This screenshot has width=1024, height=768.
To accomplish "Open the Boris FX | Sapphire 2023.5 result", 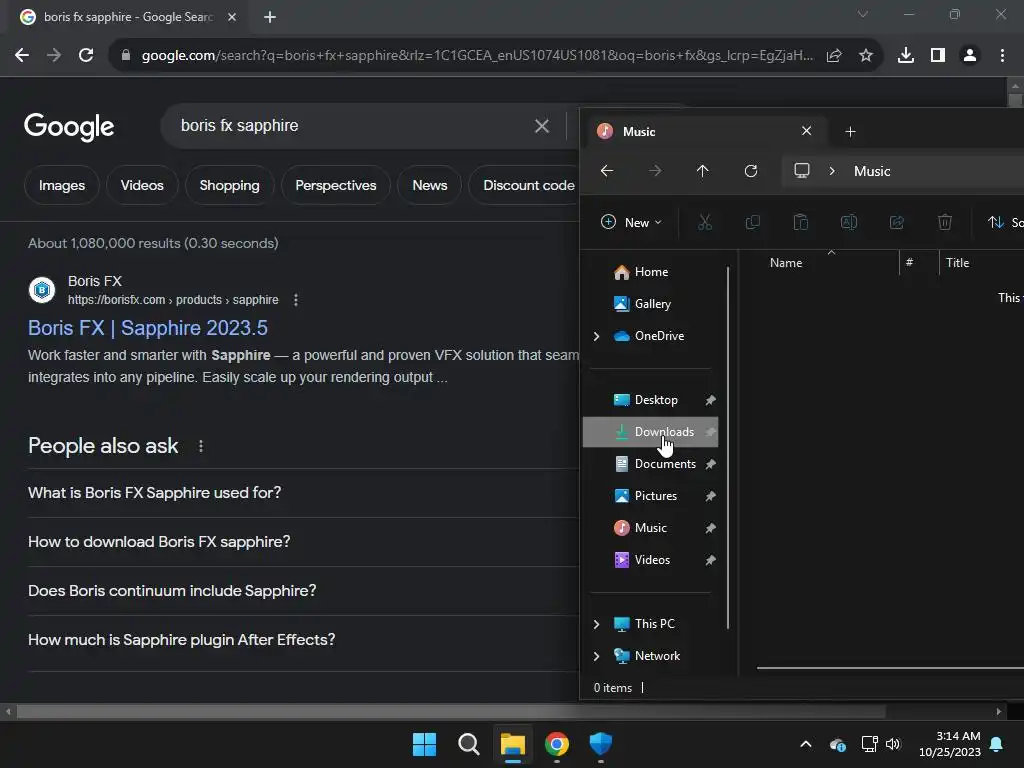I will click(148, 328).
